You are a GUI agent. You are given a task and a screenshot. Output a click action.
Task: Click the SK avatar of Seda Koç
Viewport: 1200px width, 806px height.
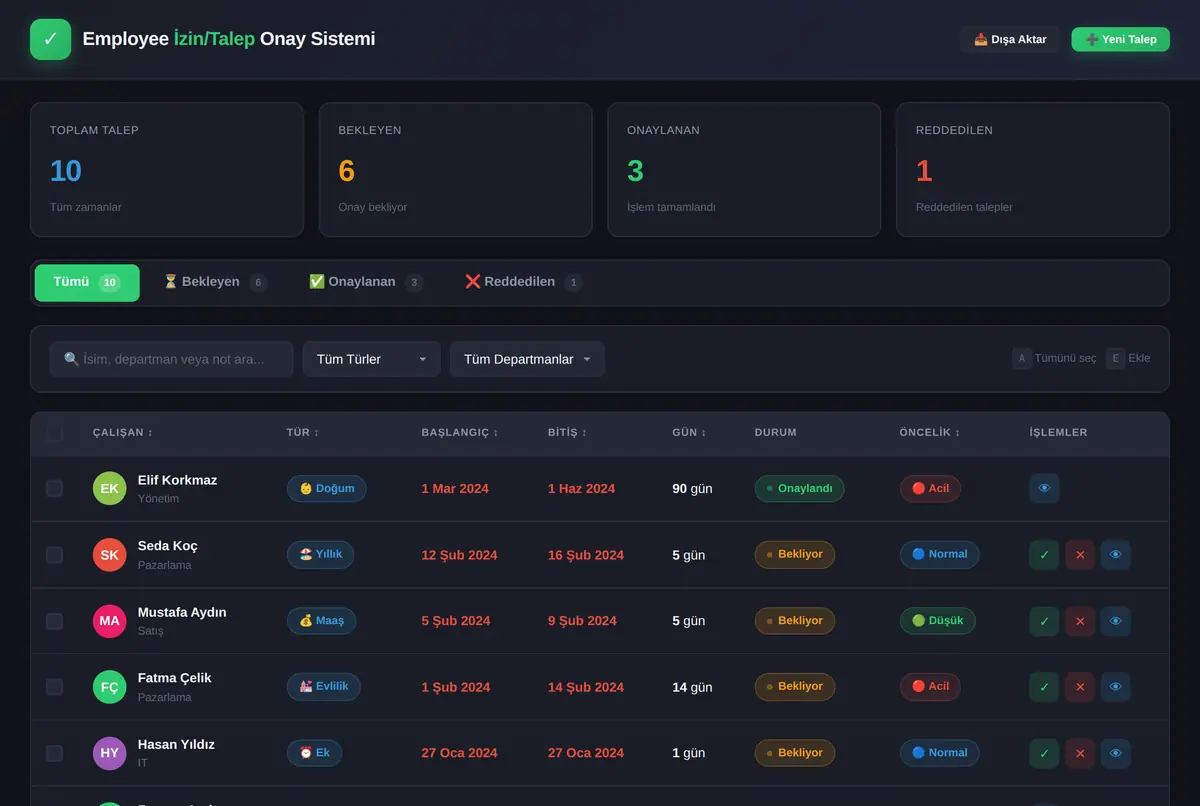point(110,555)
